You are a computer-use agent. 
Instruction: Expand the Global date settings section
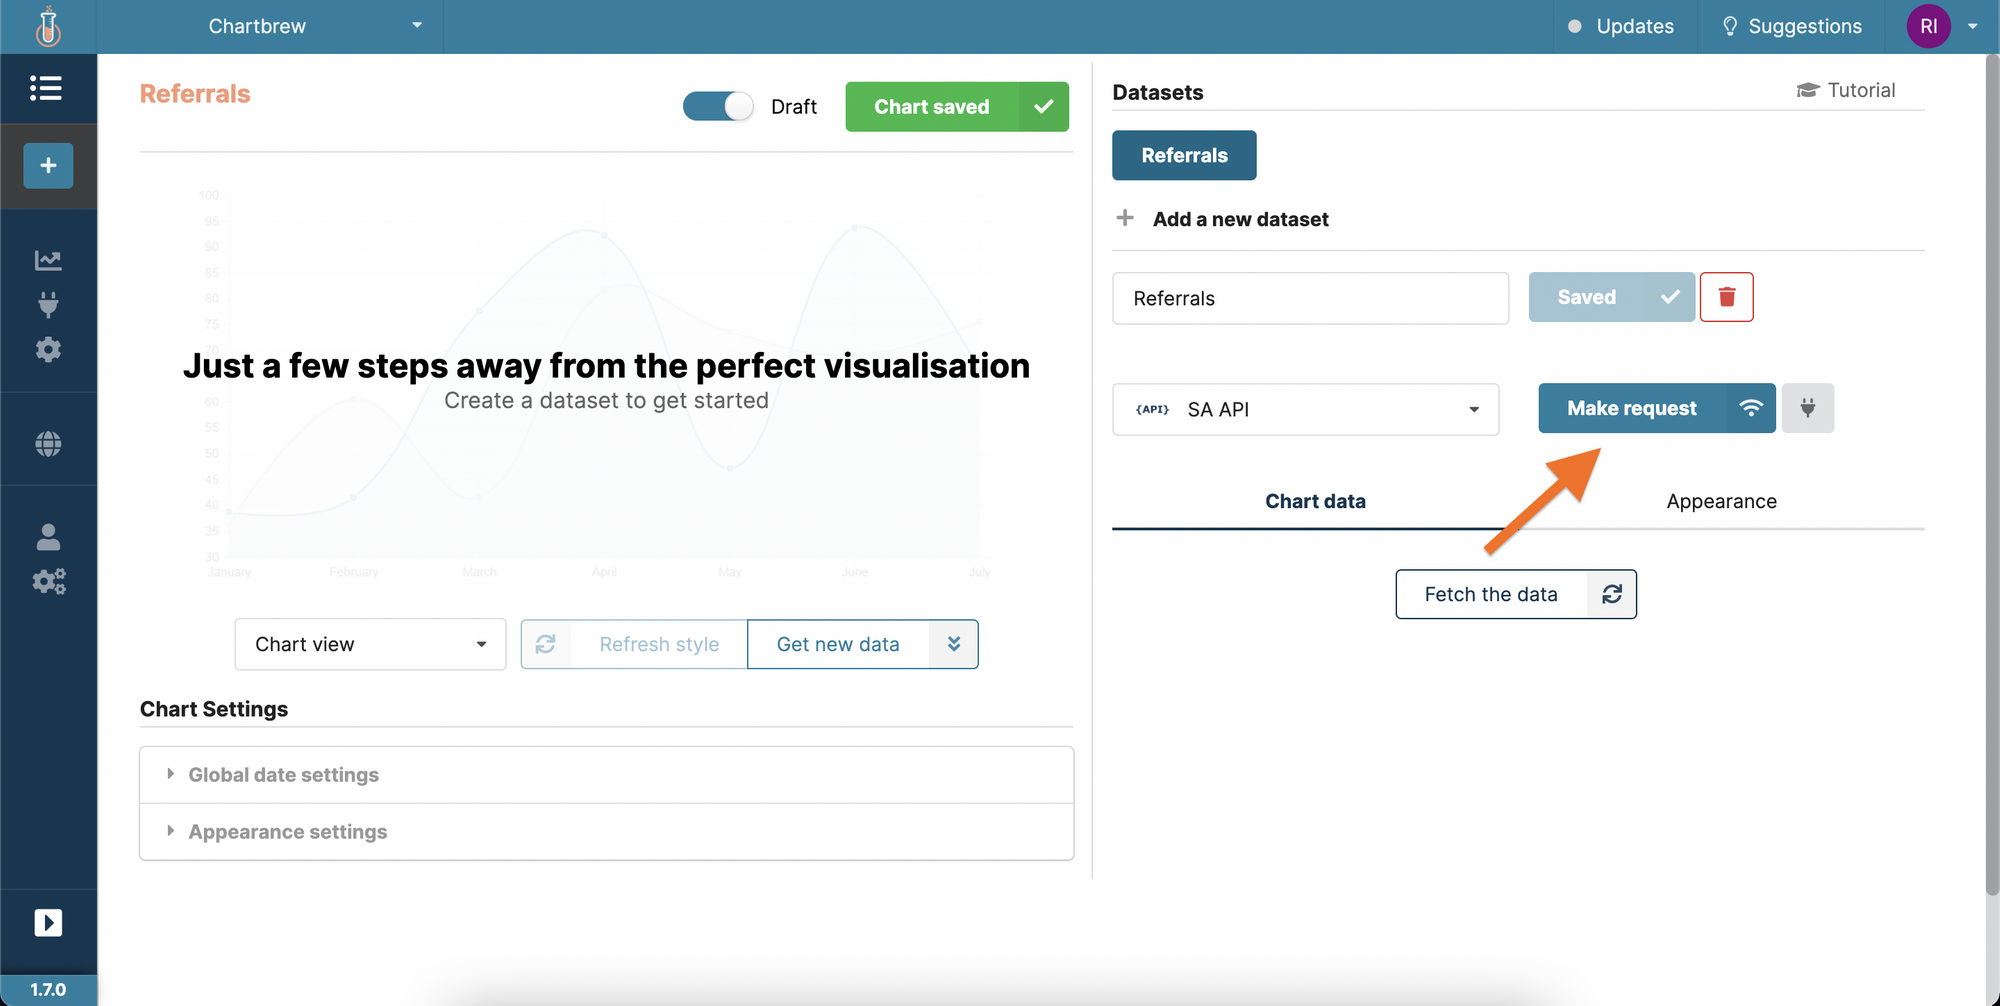pyautogui.click(x=283, y=774)
